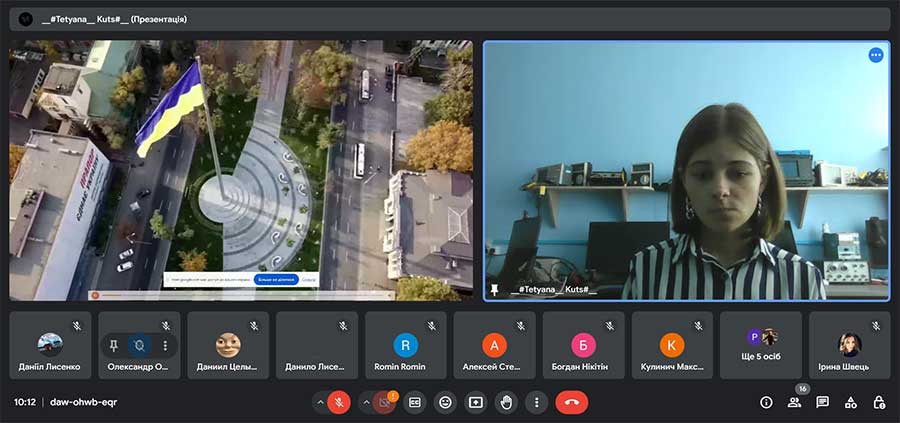The width and height of the screenshot is (900, 423).
Task: Open the chat with everyone panel
Action: click(822, 402)
